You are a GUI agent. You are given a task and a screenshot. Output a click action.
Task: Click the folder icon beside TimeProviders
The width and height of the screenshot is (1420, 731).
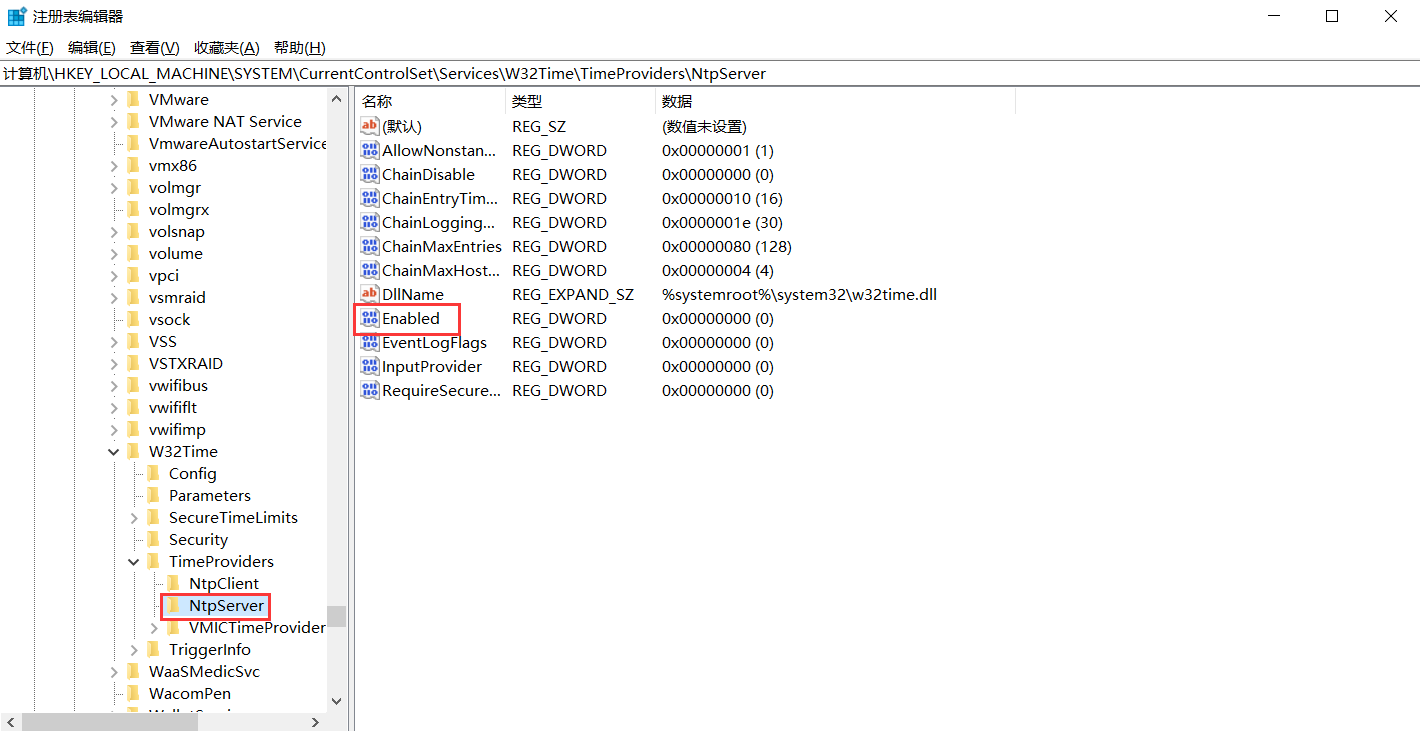[x=153, y=562]
